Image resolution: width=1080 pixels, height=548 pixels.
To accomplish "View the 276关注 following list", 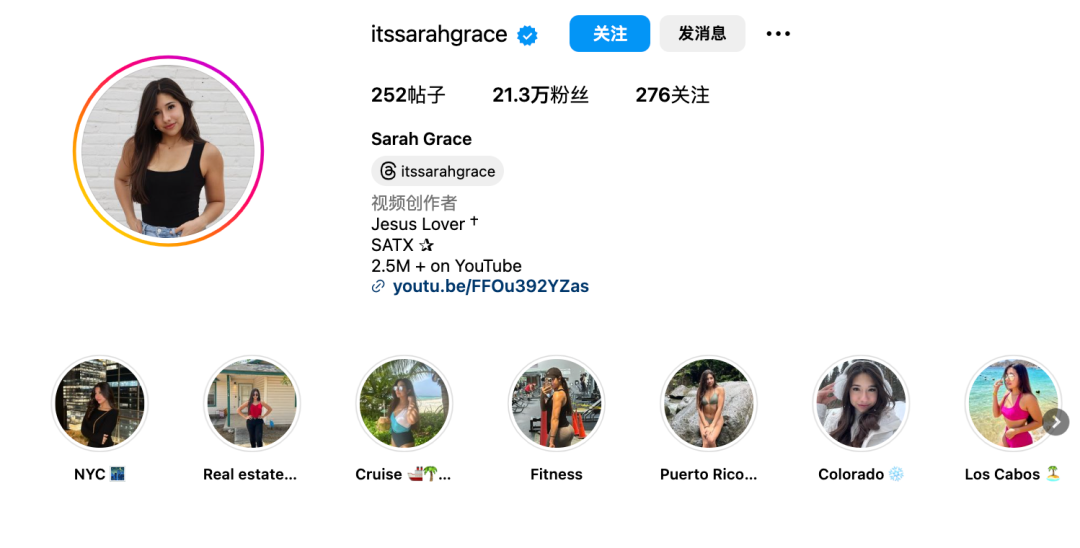I will [672, 95].
